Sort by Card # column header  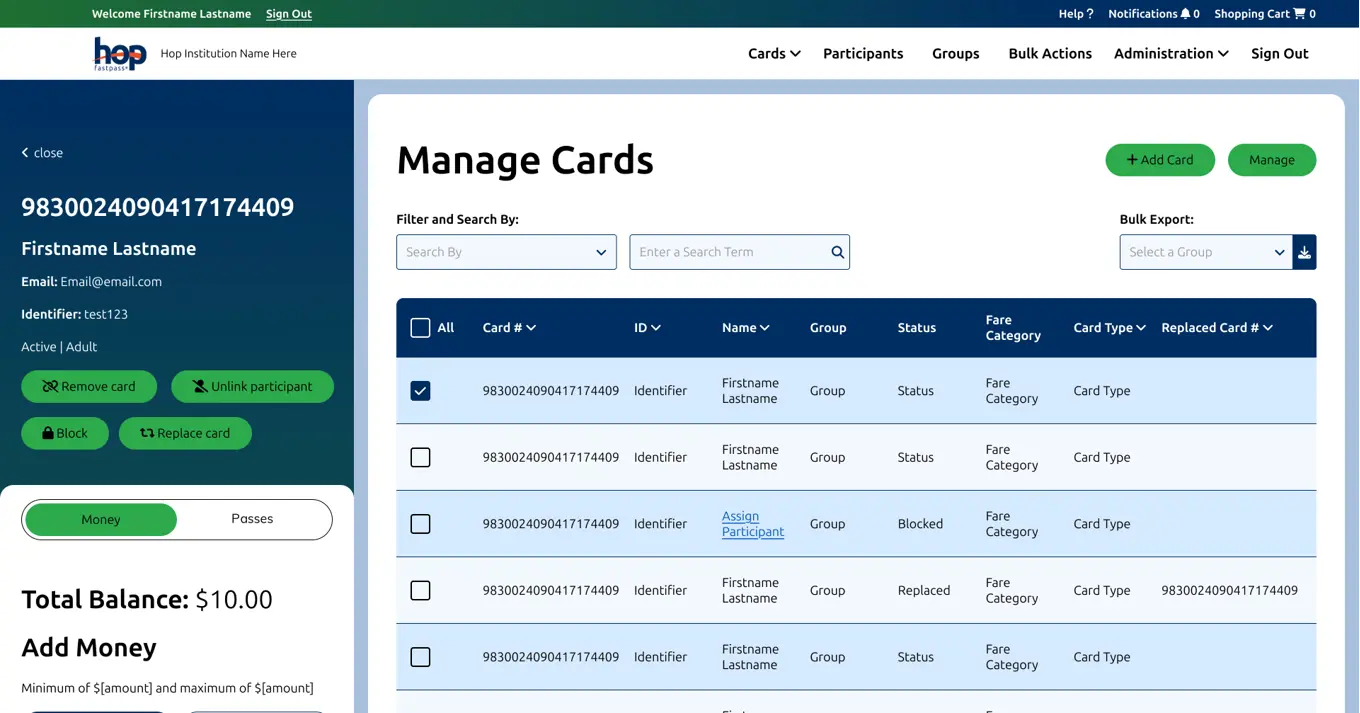pyautogui.click(x=509, y=328)
